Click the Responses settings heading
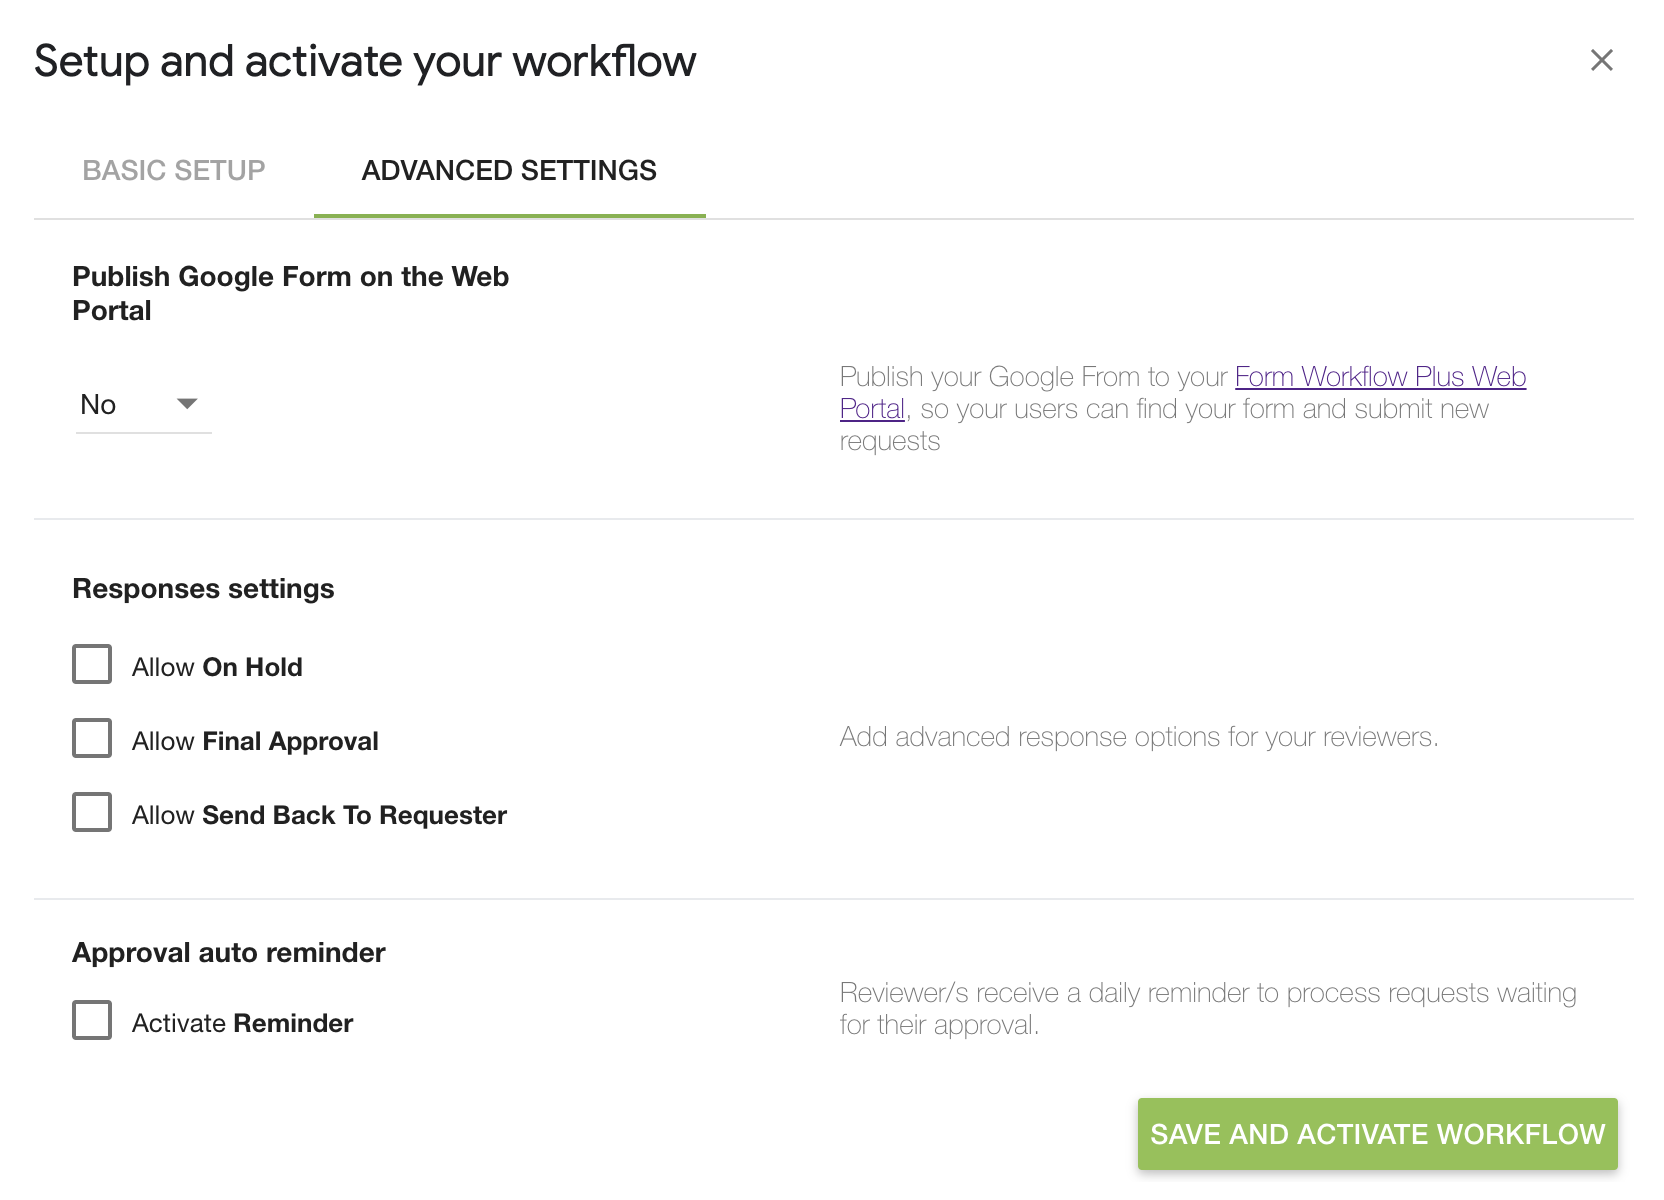1664x1200 pixels. point(202,588)
